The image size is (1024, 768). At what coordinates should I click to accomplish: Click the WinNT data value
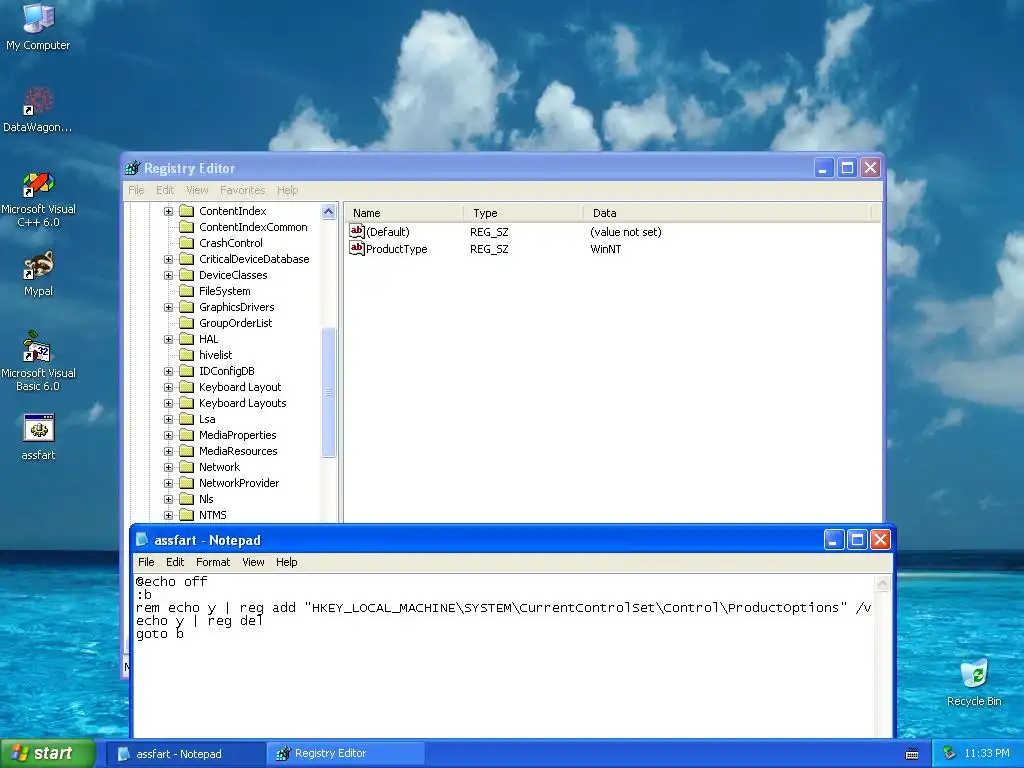point(605,249)
